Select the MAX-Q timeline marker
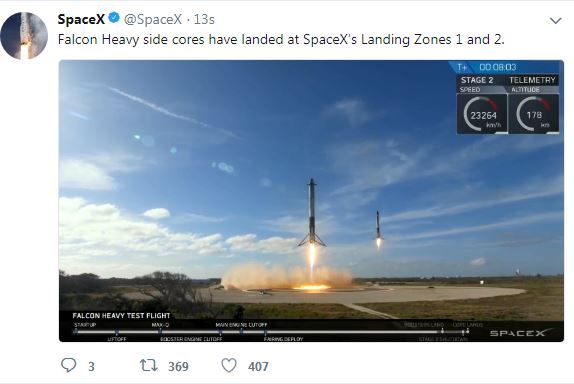The width and height of the screenshot is (574, 384). [160, 325]
